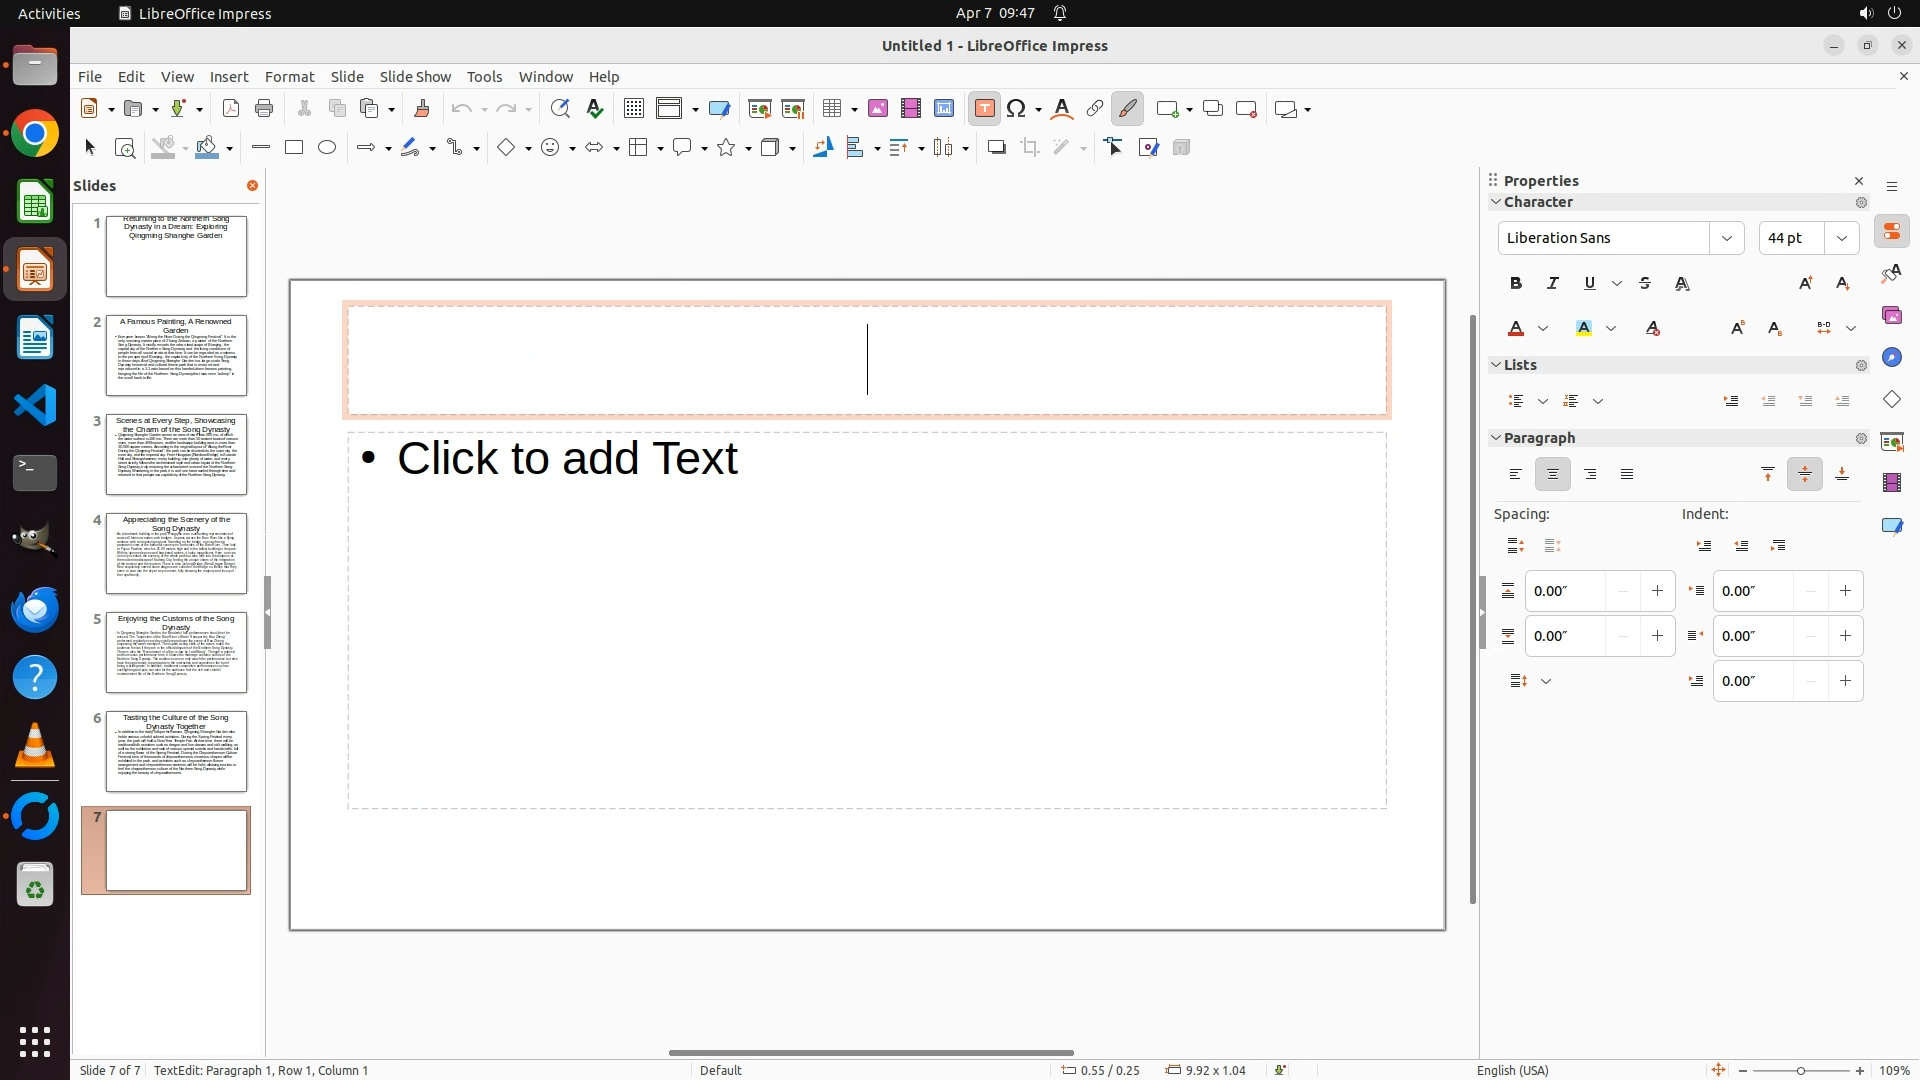Click the Insert Table icon
Viewport: 1920px width, 1080px height.
pyautogui.click(x=831, y=108)
